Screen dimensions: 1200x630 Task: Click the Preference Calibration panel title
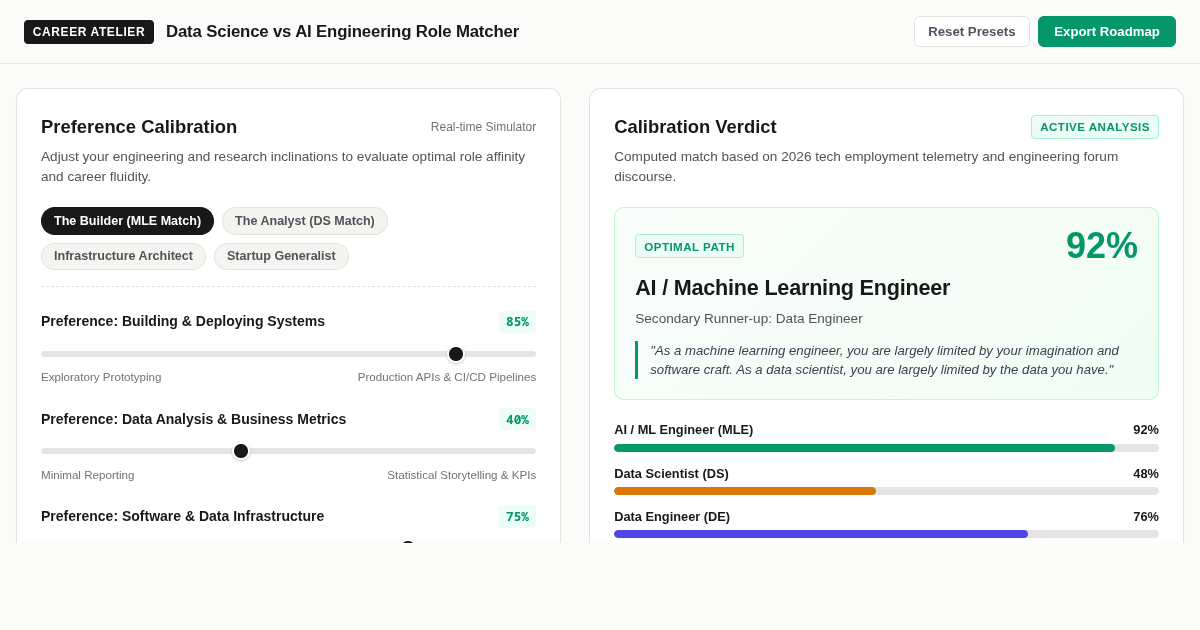pos(139,127)
